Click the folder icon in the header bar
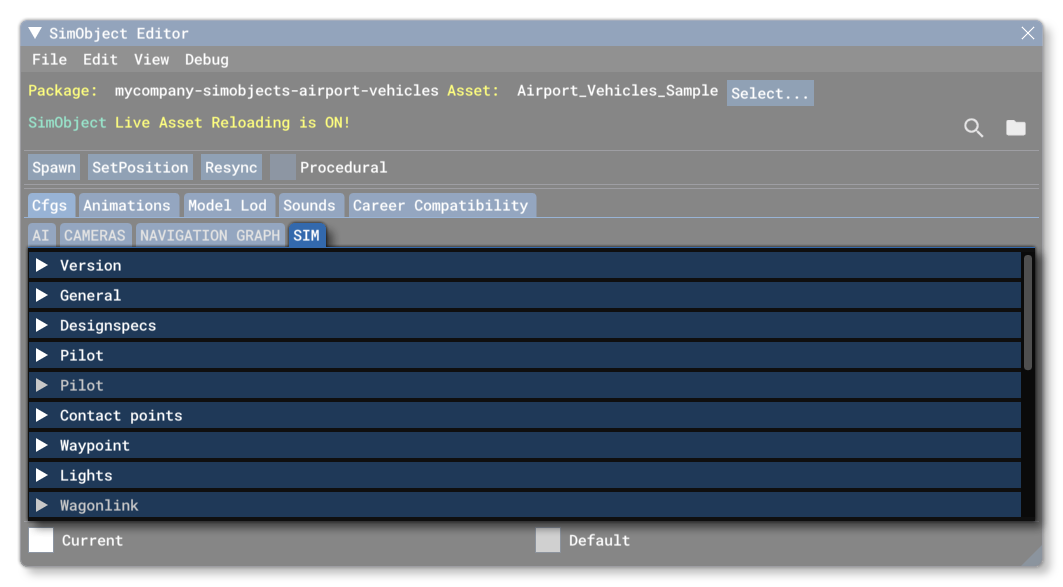 coord(1015,128)
